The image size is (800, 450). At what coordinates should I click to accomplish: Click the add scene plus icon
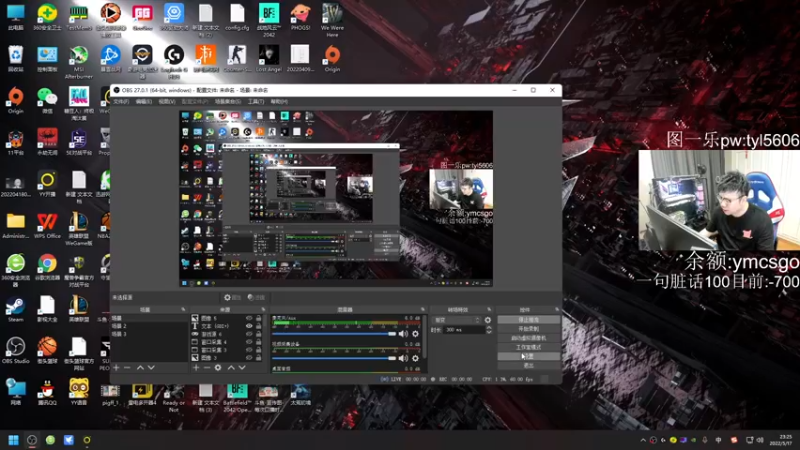[116, 367]
